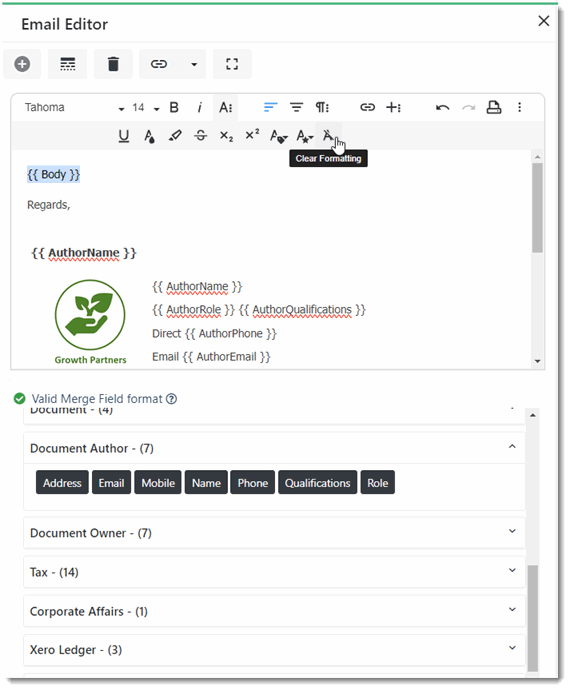
Task: Open the vertical dots more menu
Action: [519, 107]
